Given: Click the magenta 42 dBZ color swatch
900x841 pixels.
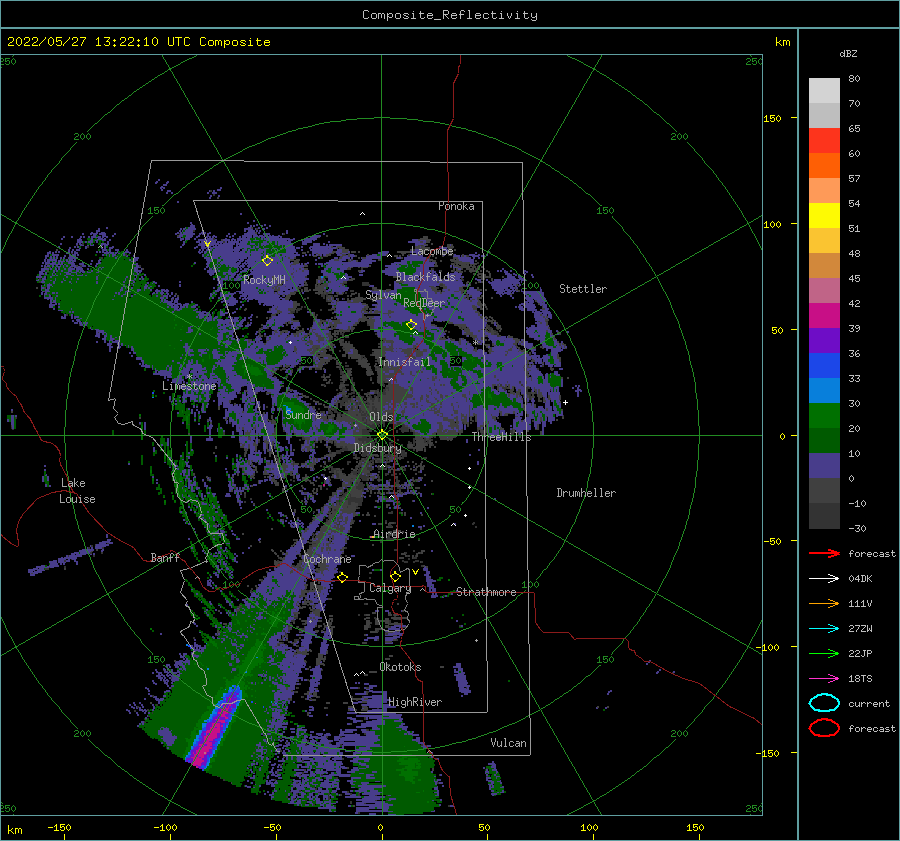Looking at the screenshot, I should coord(824,315).
